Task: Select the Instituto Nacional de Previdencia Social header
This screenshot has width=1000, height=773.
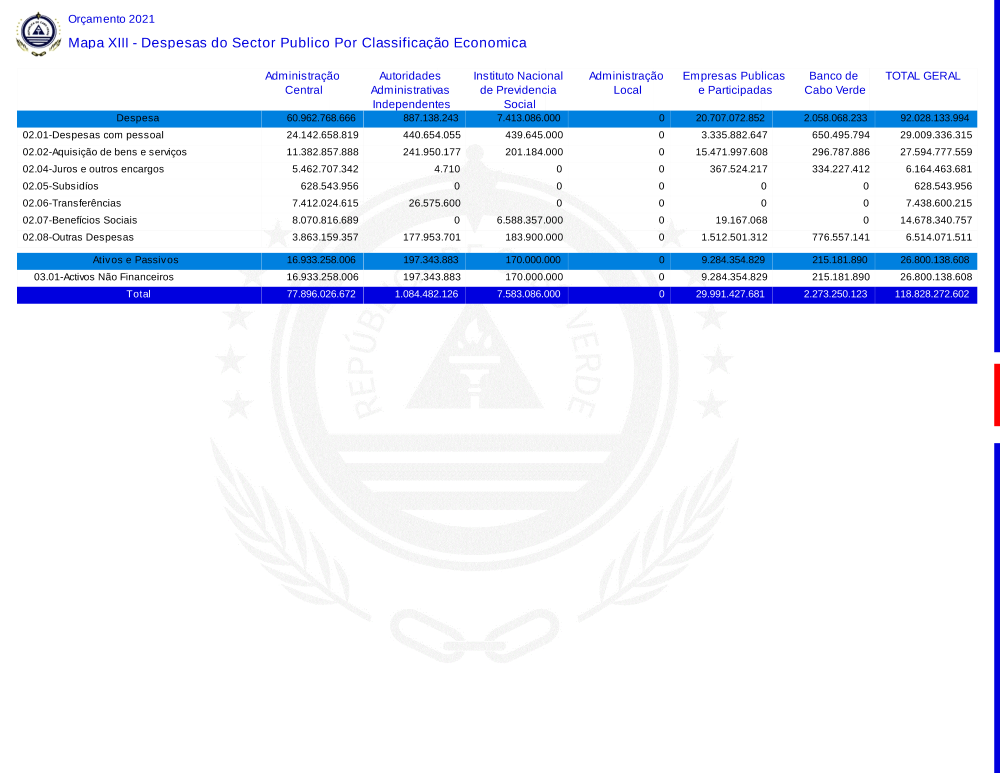Action: (518, 90)
